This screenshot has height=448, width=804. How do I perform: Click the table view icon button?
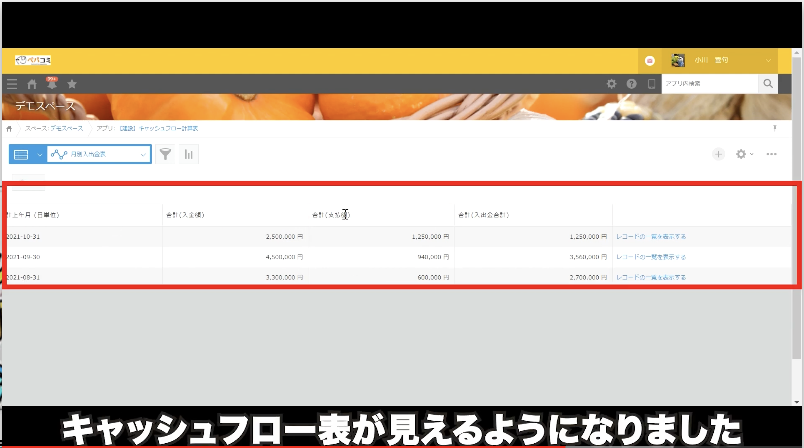[21, 154]
